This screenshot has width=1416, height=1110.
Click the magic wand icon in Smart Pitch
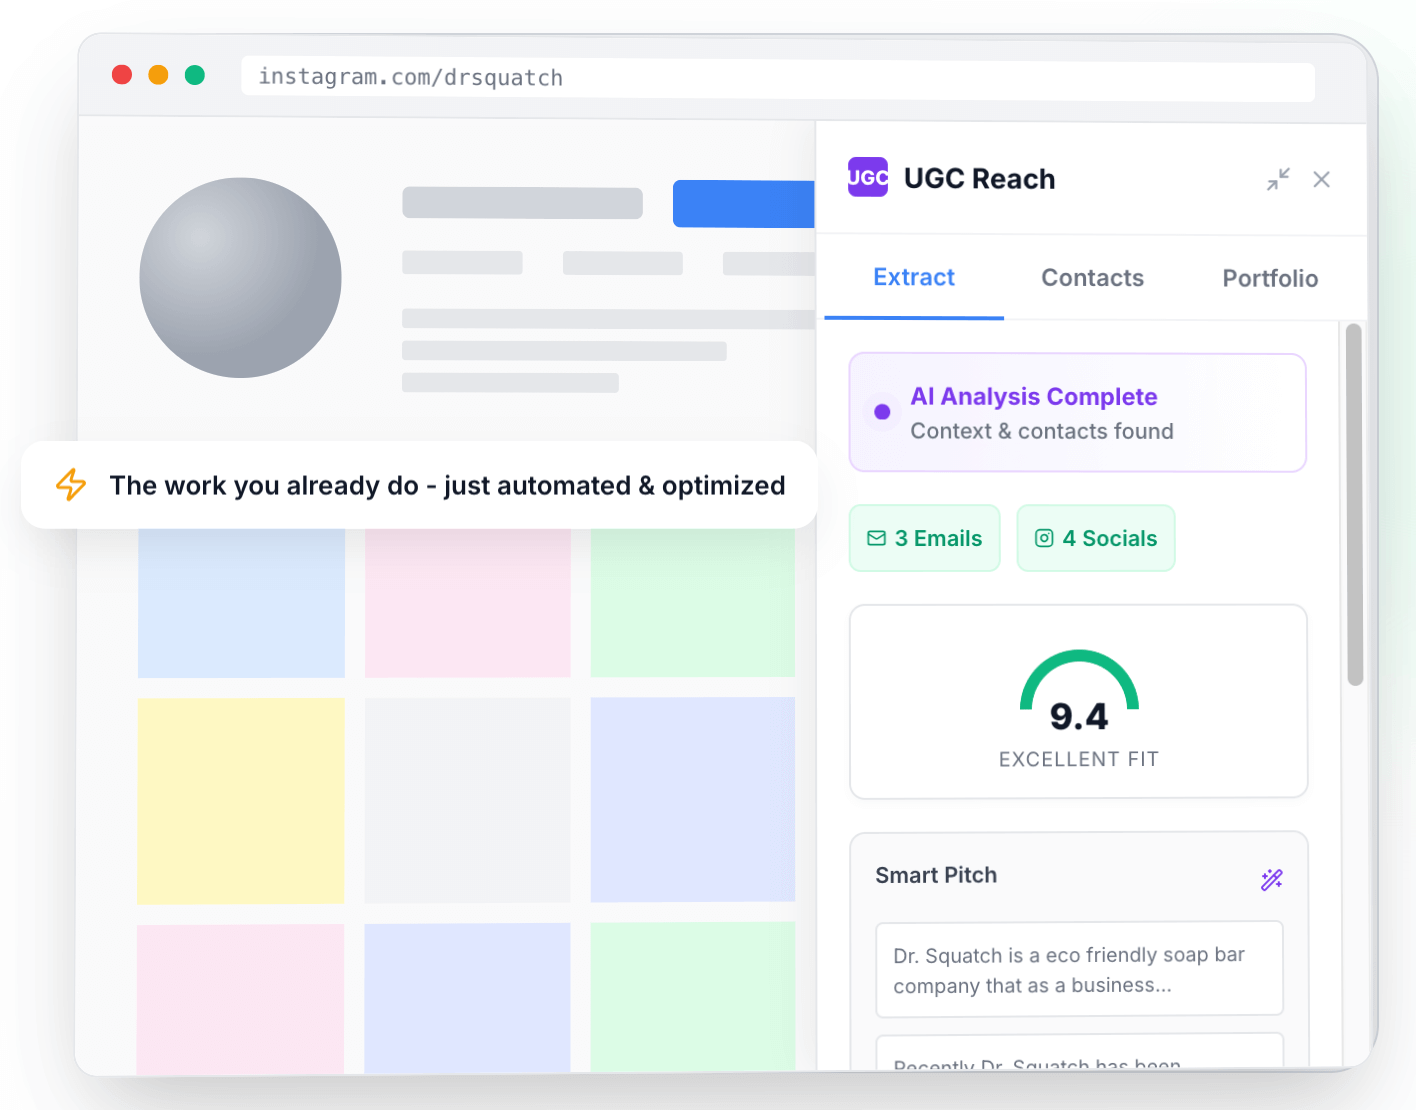pos(1271,879)
